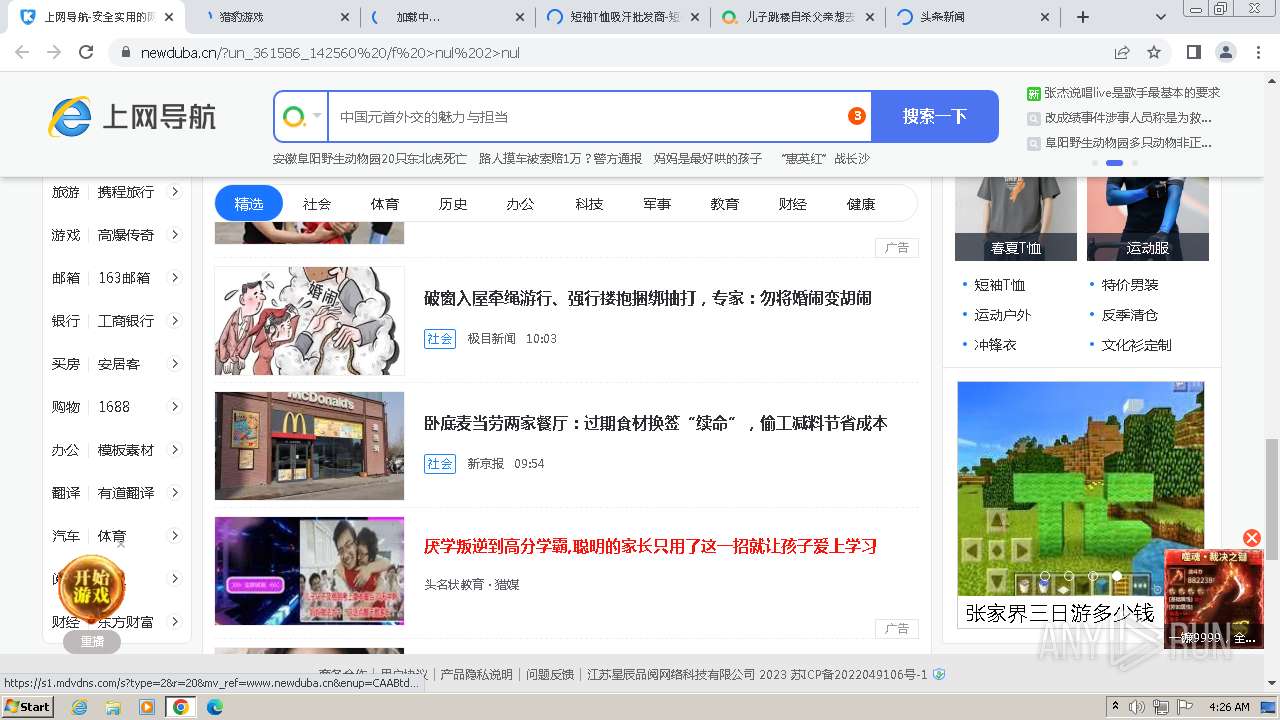Click the browser back arrow
The image size is (1280, 720).
[x=22, y=52]
